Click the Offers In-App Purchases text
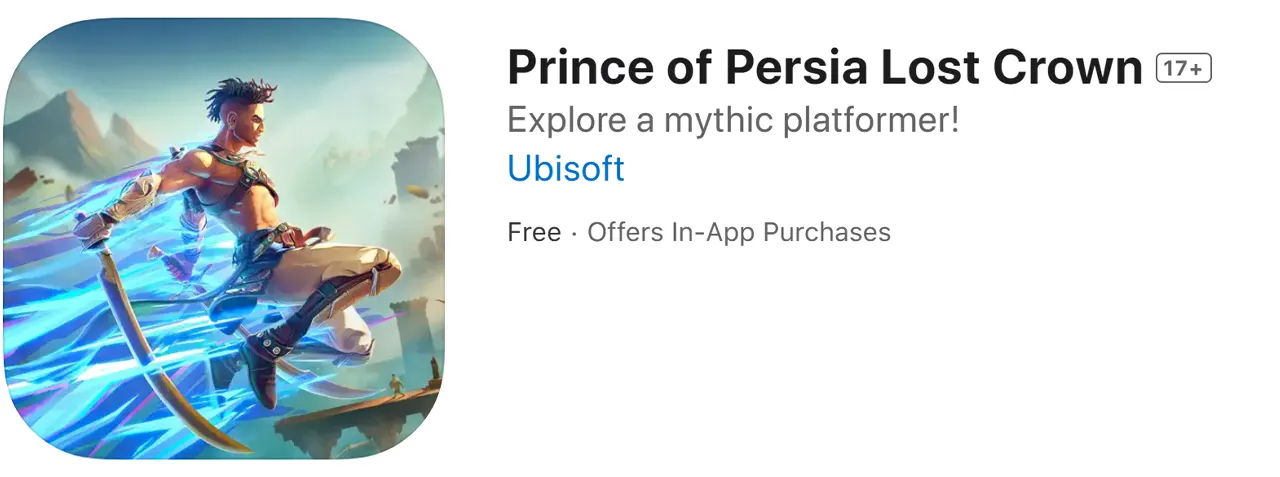Viewport: 1280px width, 477px height. click(x=738, y=232)
